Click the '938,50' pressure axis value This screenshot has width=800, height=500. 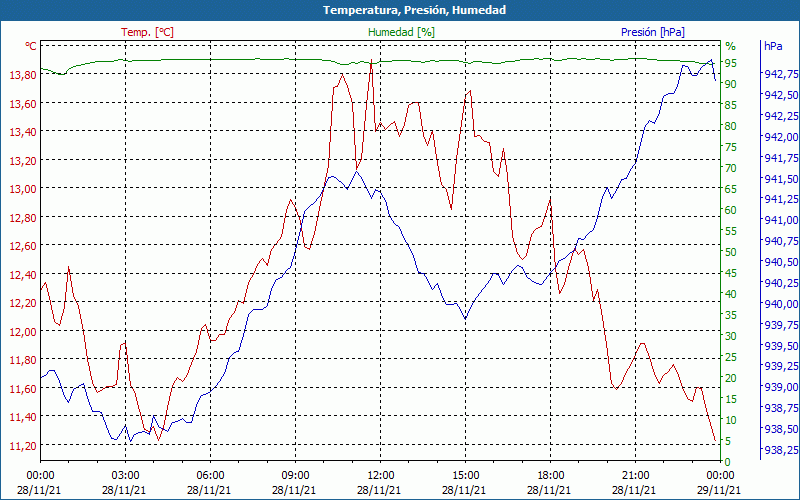pos(782,429)
